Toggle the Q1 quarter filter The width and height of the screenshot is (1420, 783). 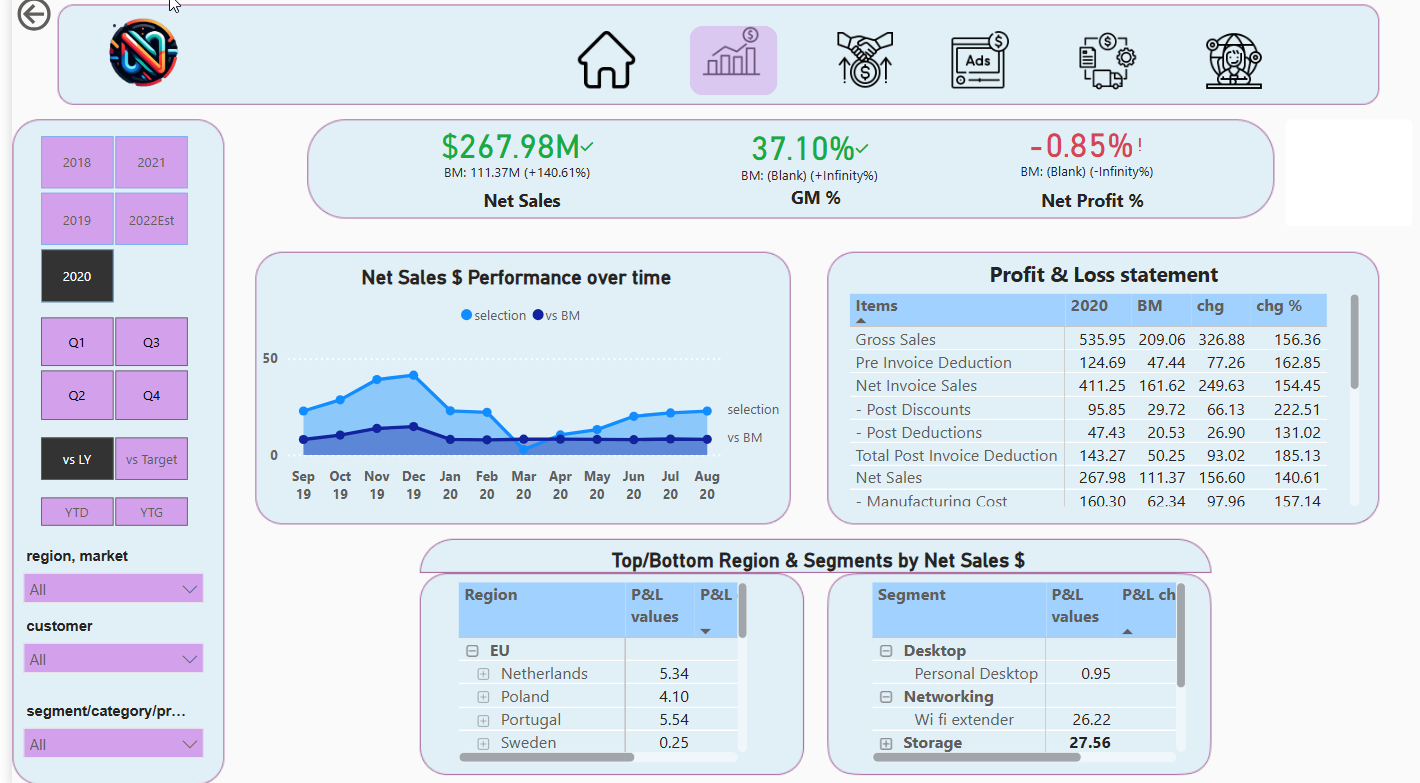click(77, 342)
